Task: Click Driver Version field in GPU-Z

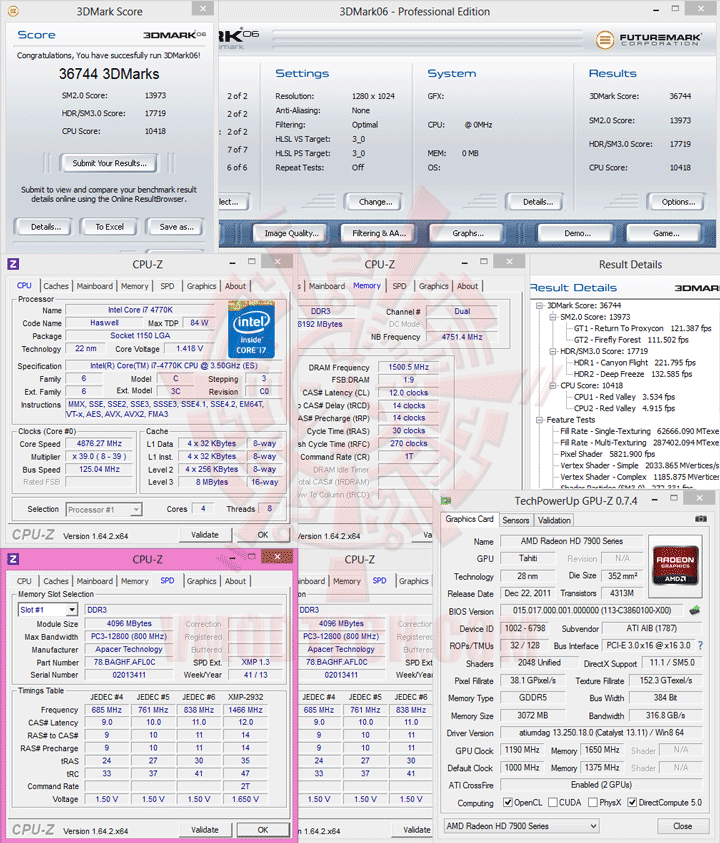Action: [601, 733]
